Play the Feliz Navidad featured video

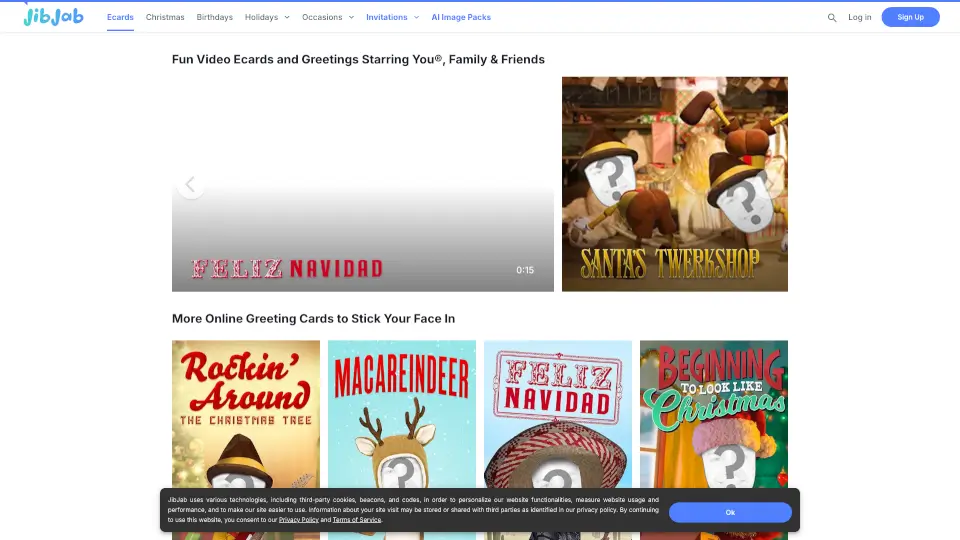point(362,200)
